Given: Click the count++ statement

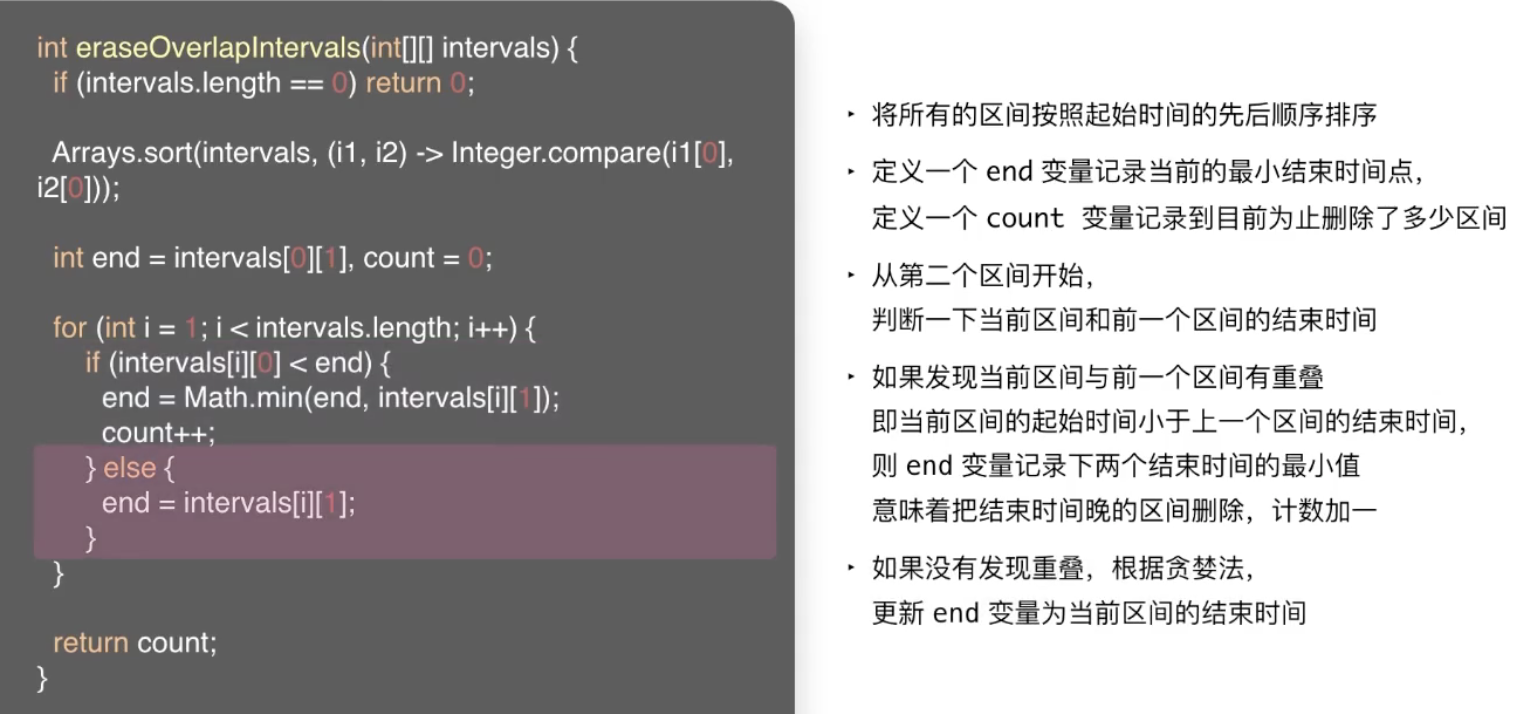Looking at the screenshot, I should click(x=158, y=433).
